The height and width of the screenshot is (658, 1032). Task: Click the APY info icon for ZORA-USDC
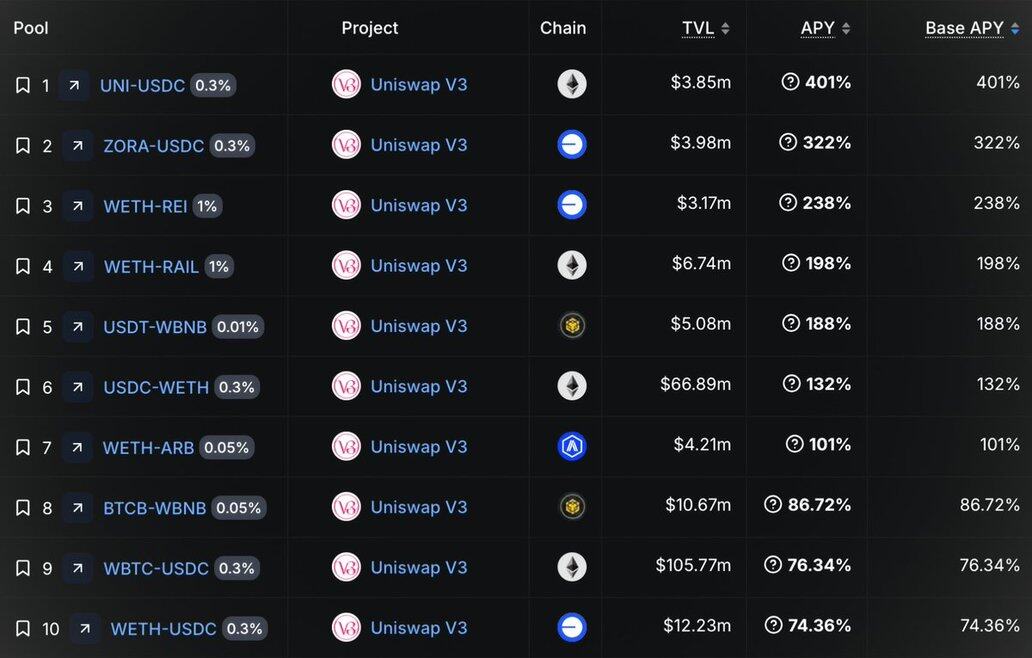pyautogui.click(x=788, y=143)
